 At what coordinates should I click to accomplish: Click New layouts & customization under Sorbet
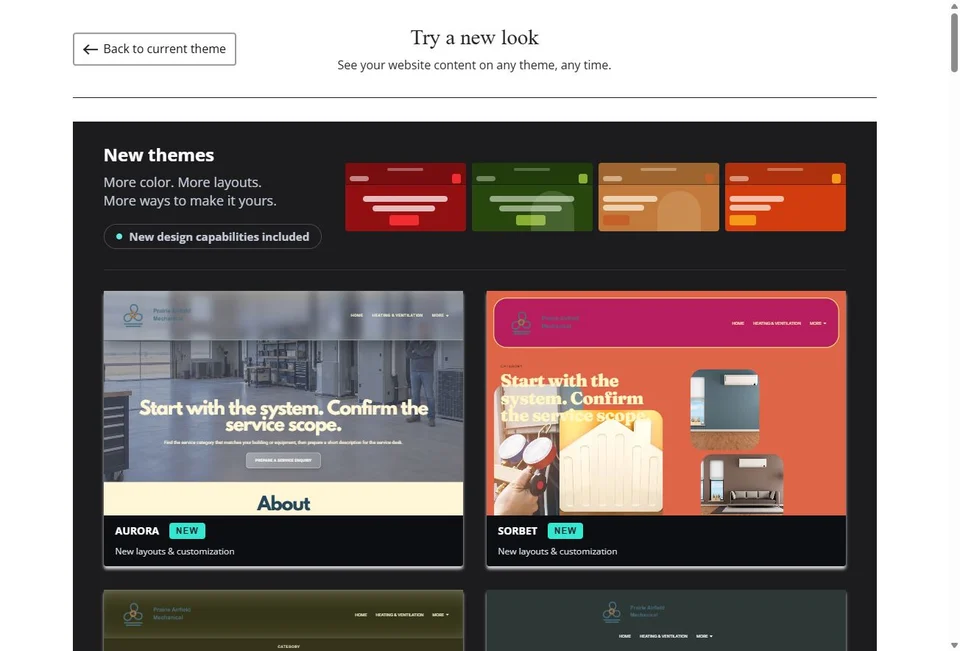557,551
